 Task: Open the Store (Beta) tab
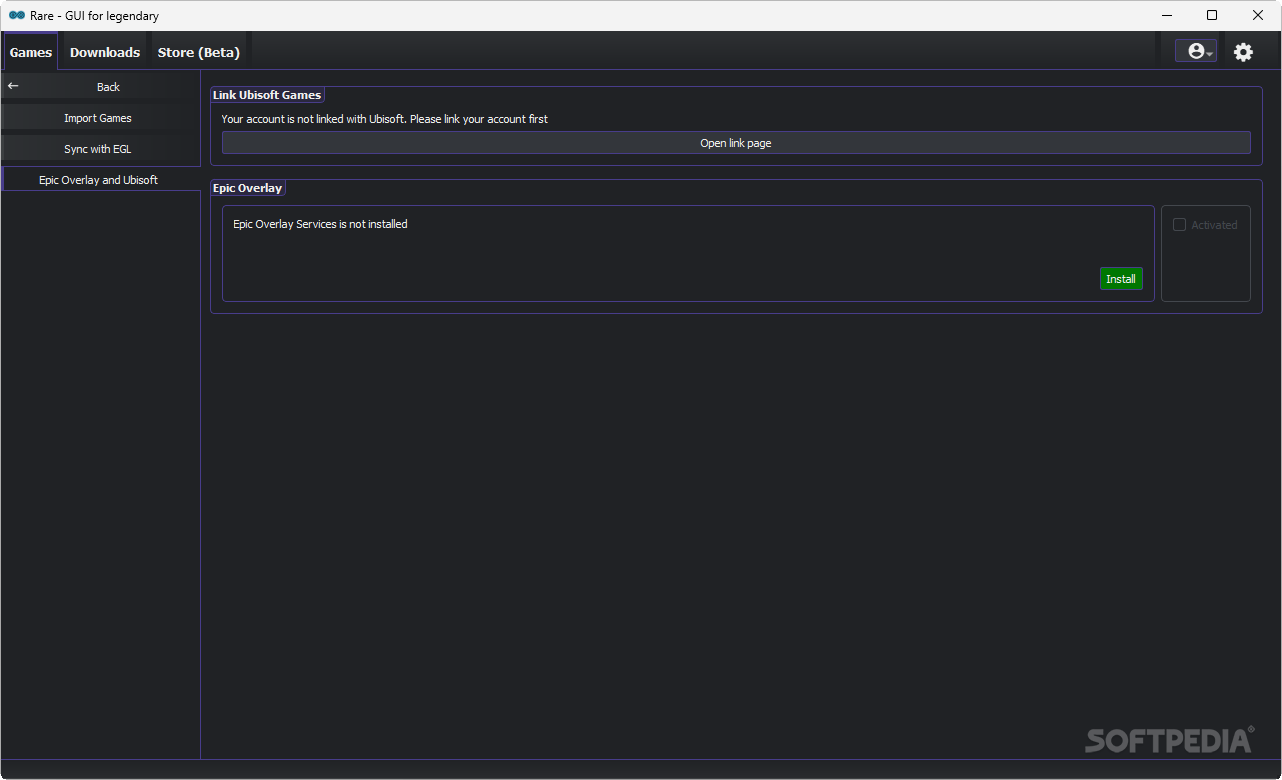(x=199, y=52)
